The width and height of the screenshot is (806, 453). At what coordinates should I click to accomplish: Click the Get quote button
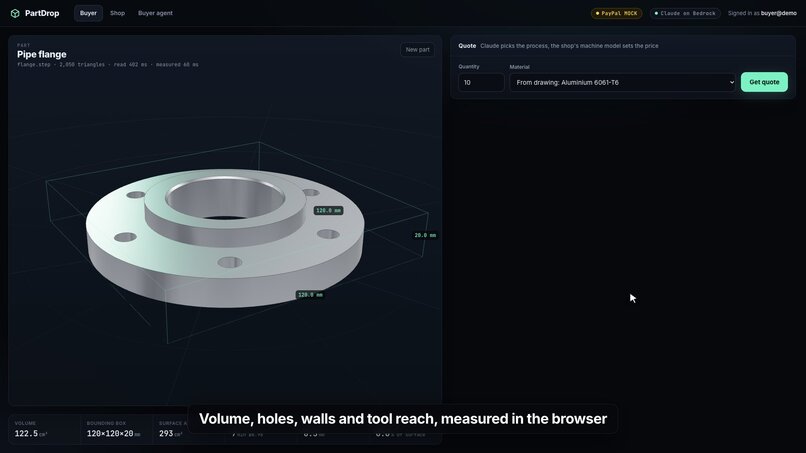764,82
